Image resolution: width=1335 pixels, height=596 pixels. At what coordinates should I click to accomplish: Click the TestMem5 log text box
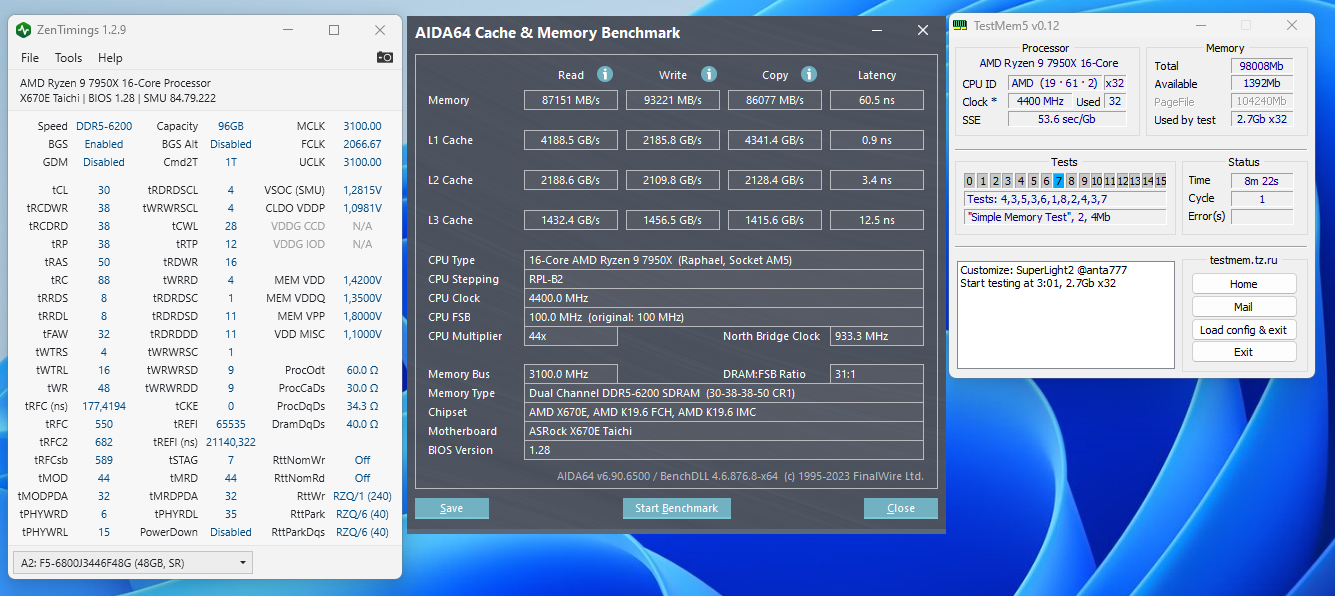click(1065, 315)
